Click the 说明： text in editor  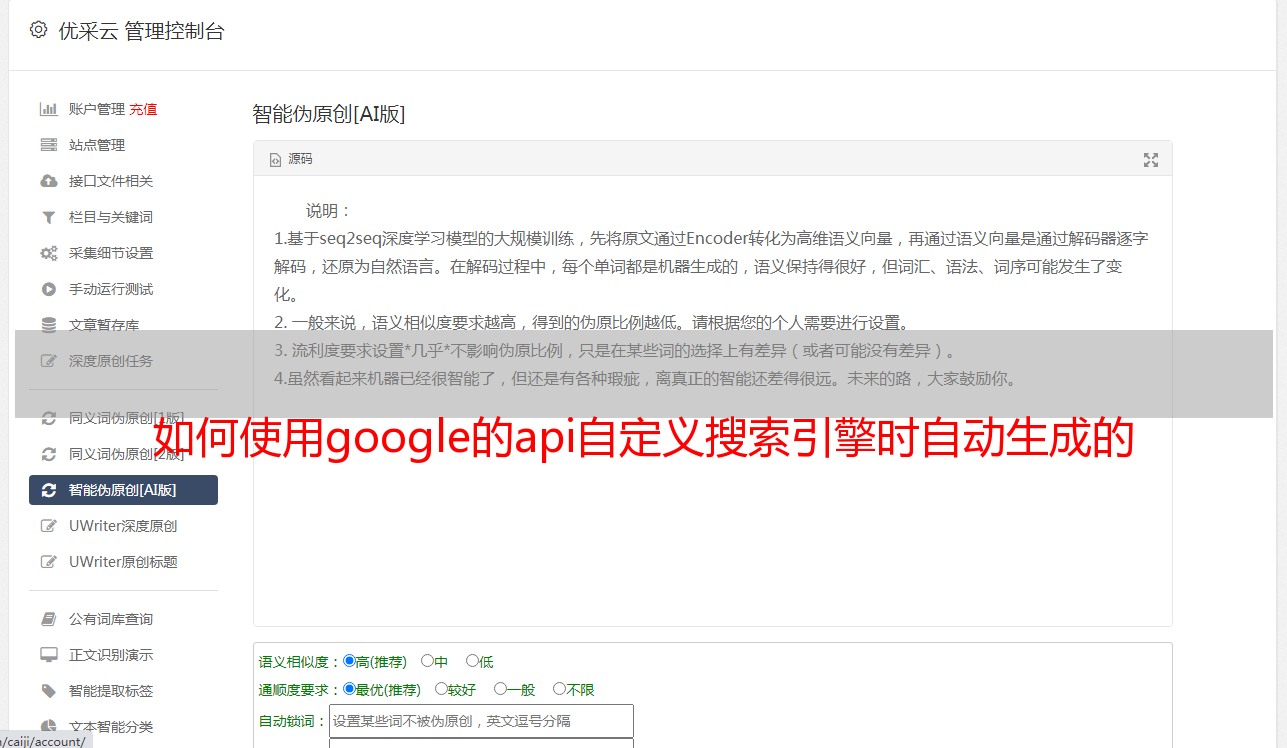coord(329,211)
